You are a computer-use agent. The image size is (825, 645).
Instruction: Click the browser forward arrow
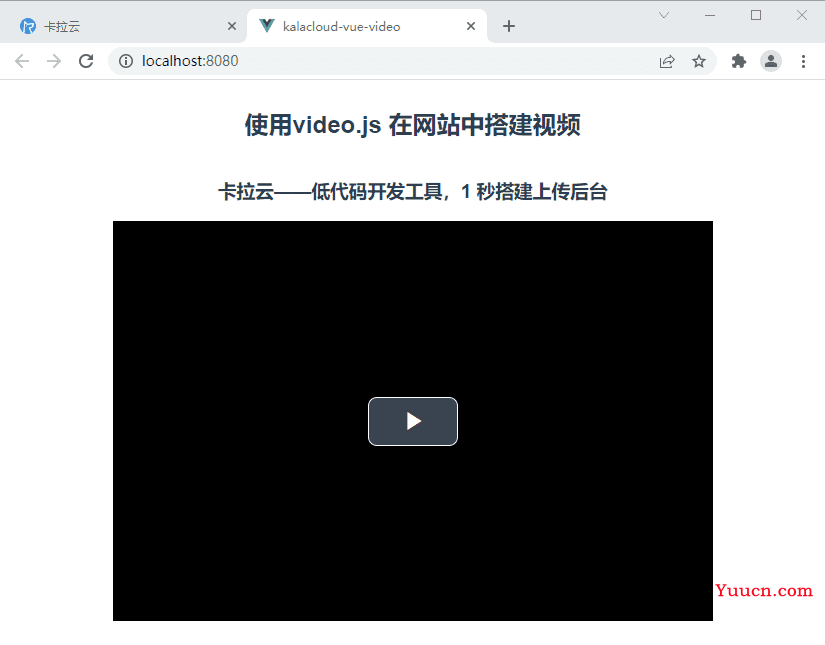(54, 61)
